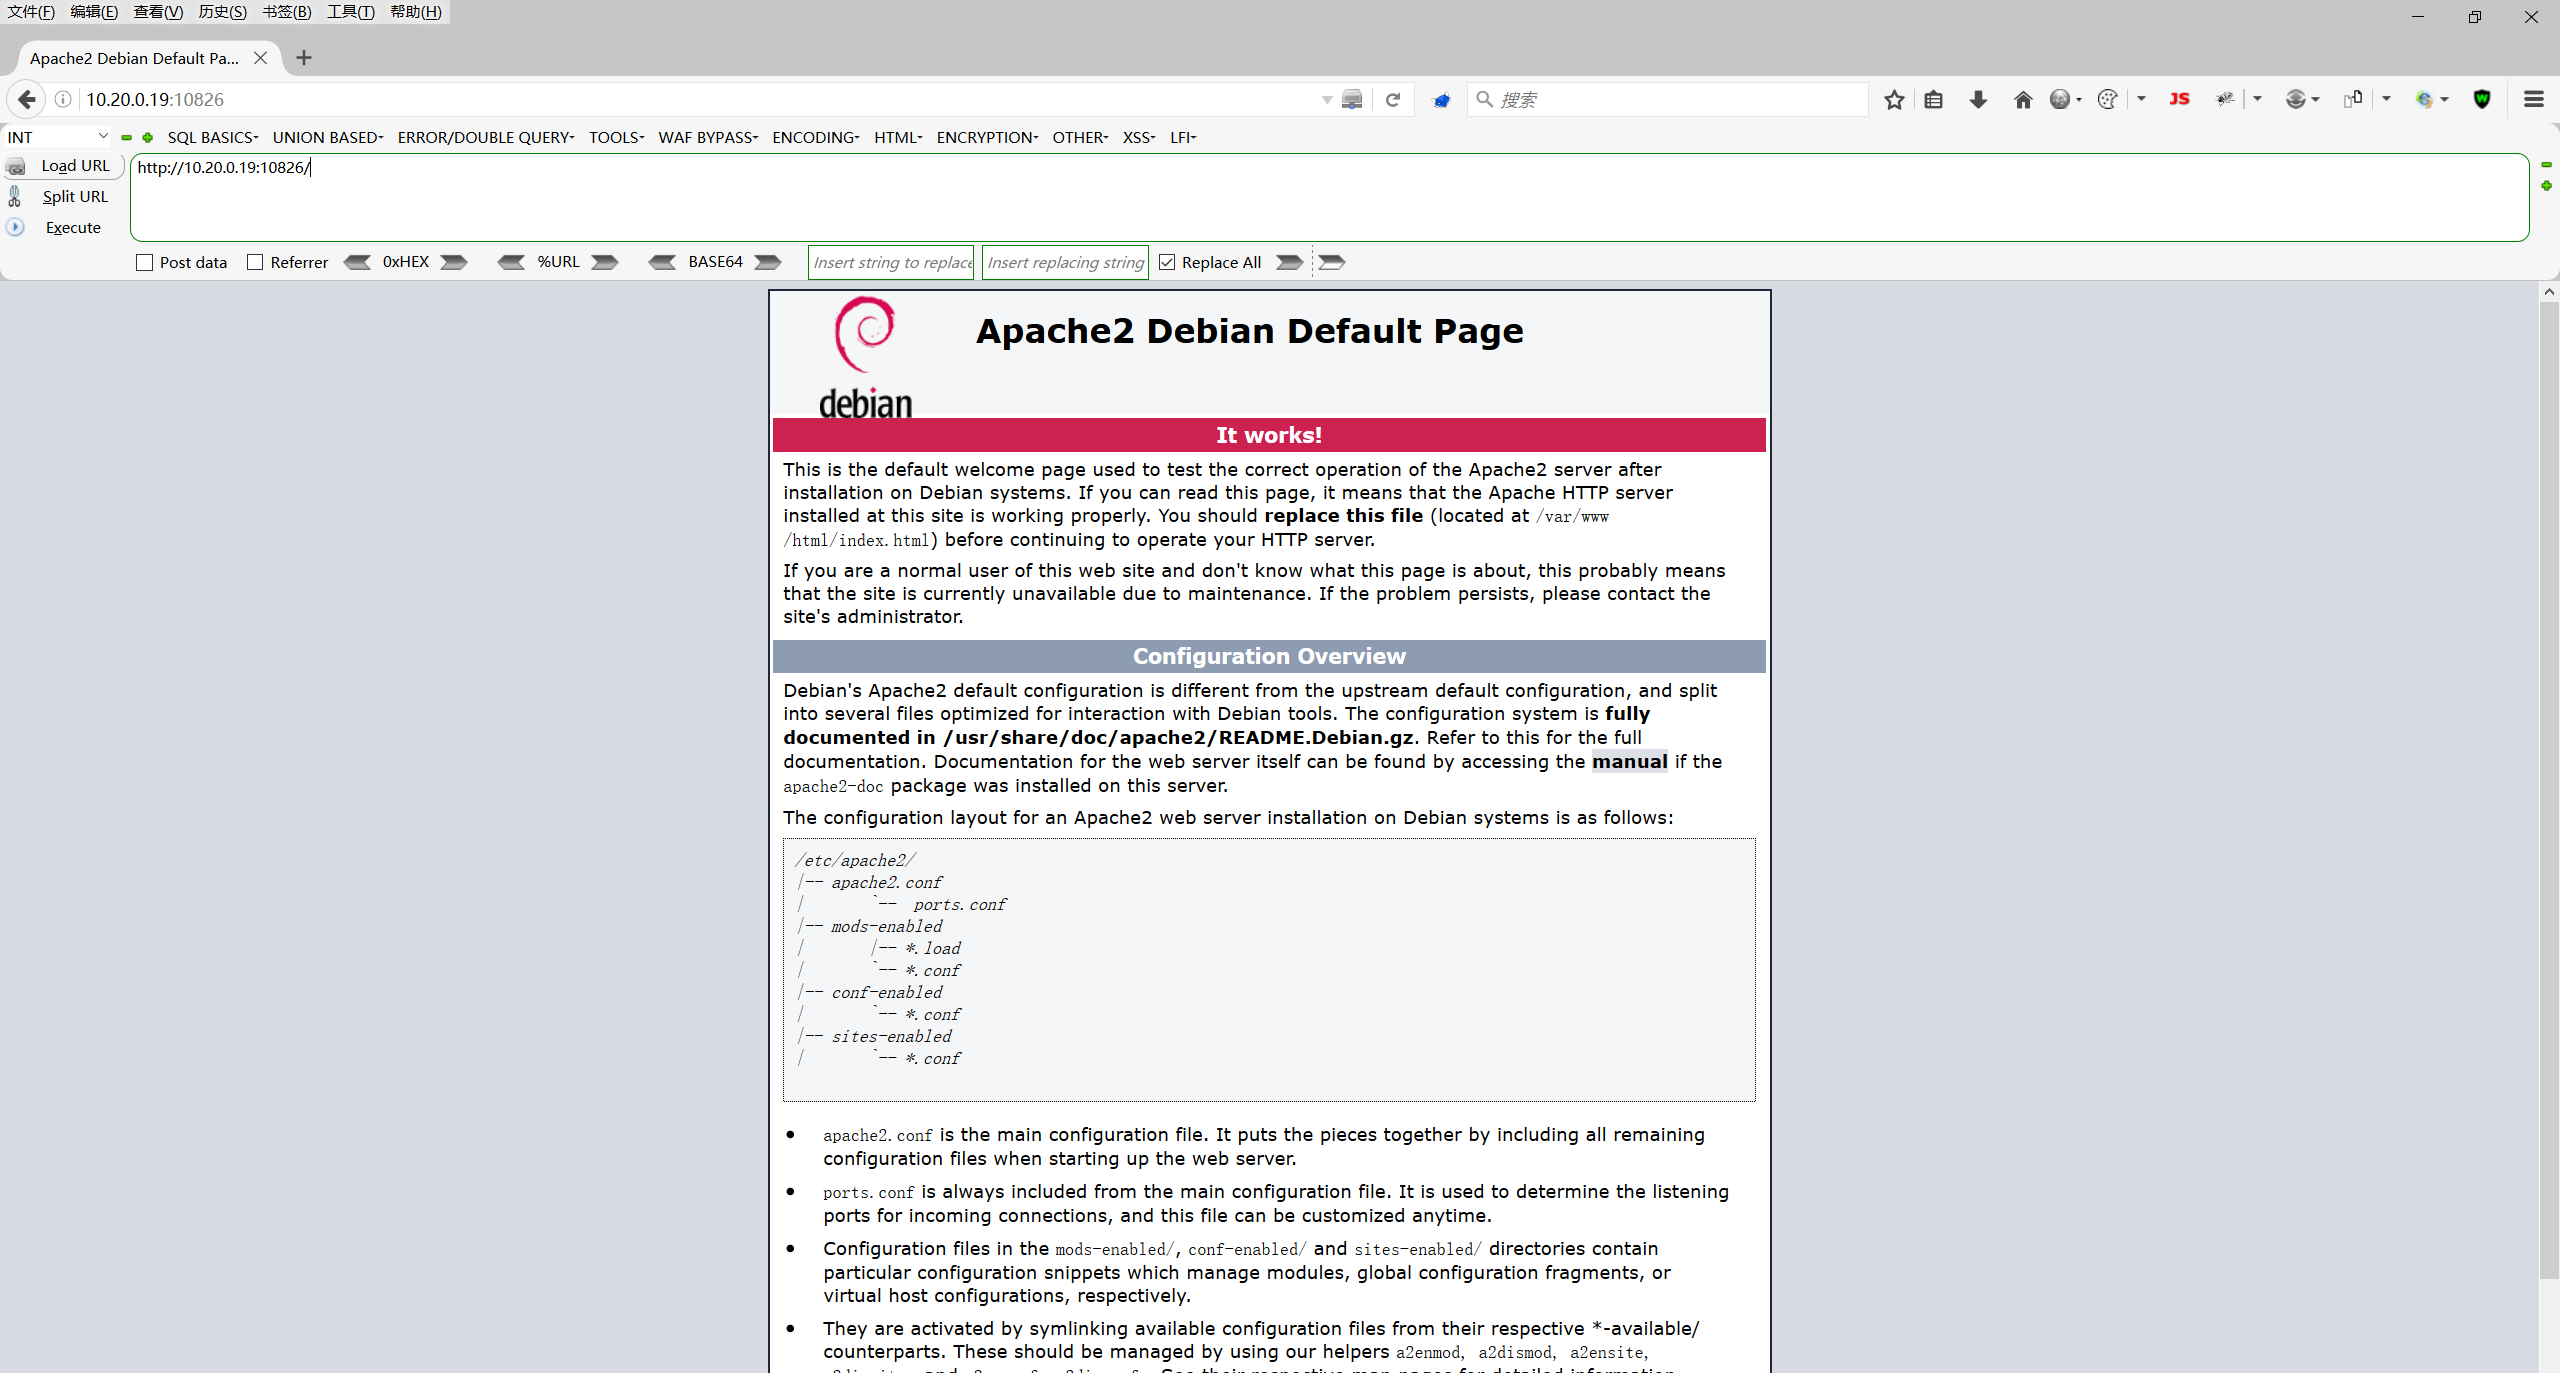Open the hamburger menu icon

[x=2533, y=99]
